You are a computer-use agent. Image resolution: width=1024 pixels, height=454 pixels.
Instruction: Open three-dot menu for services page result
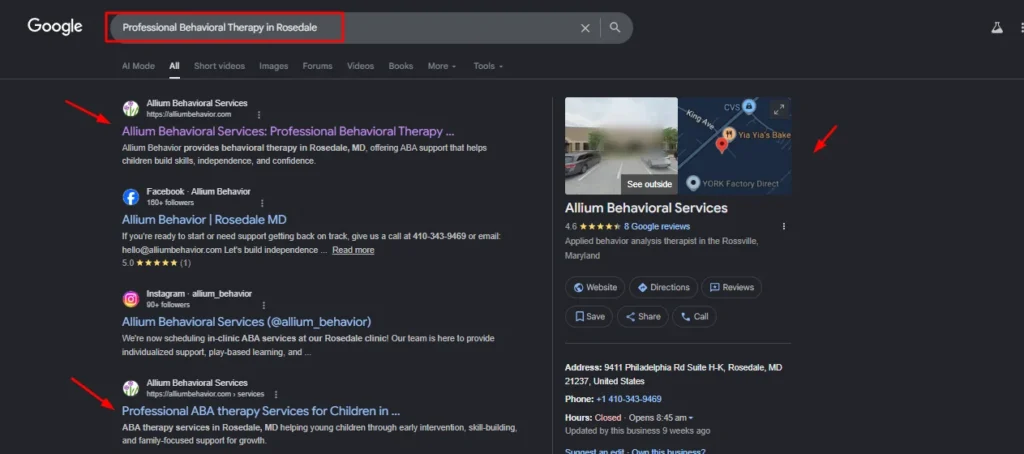pyautogui.click(x=276, y=395)
